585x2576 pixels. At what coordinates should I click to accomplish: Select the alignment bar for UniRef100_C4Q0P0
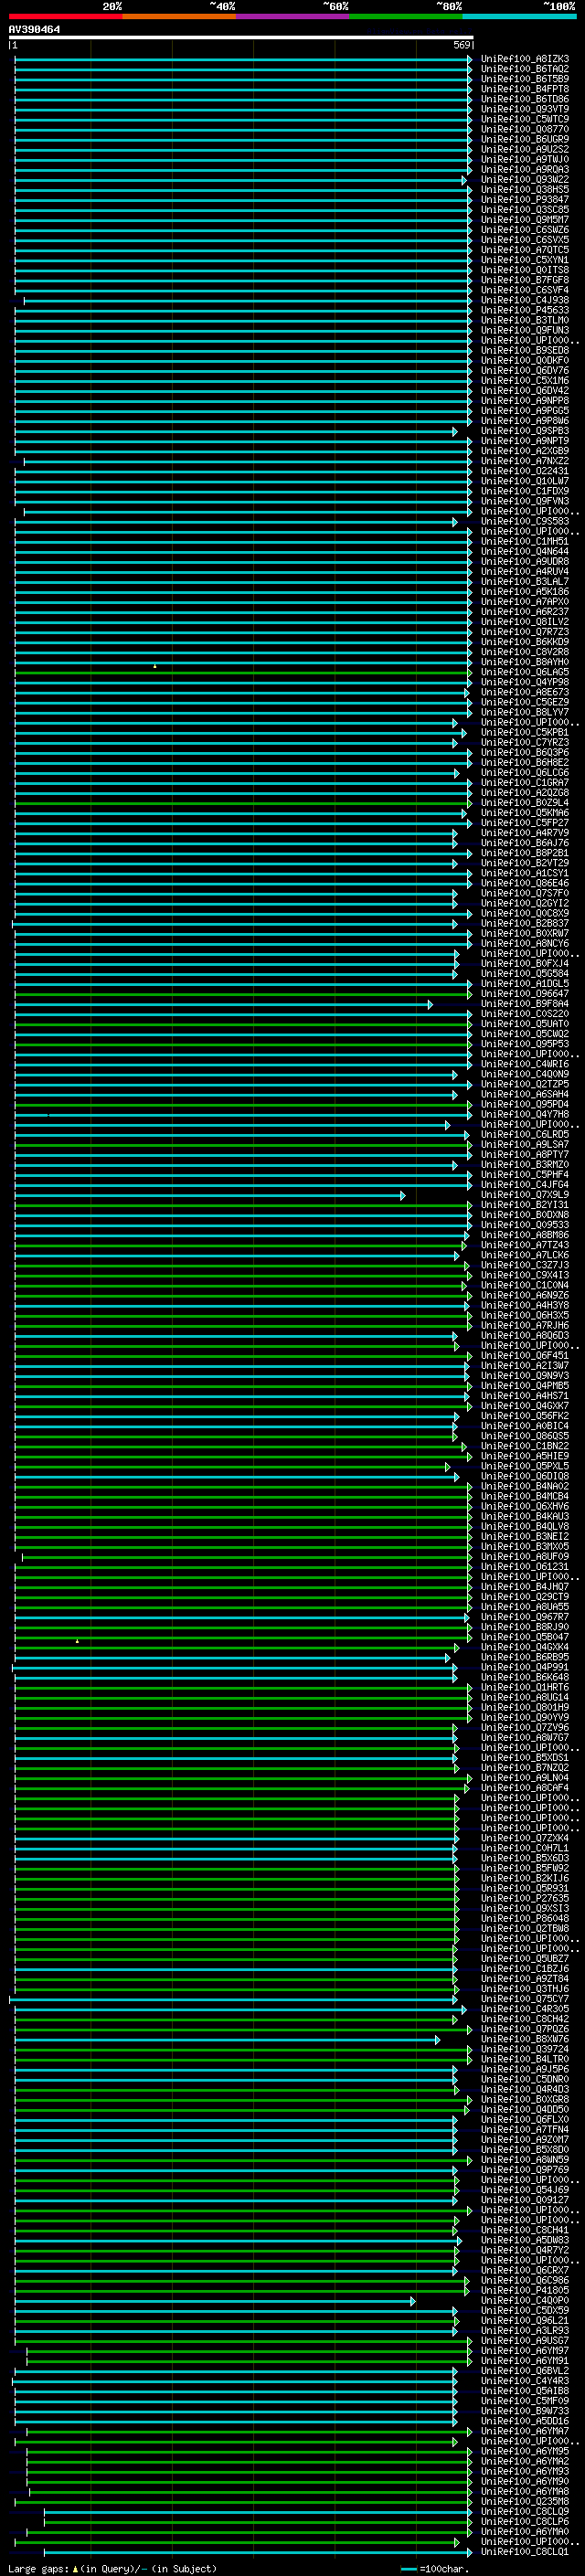tap(214, 2301)
